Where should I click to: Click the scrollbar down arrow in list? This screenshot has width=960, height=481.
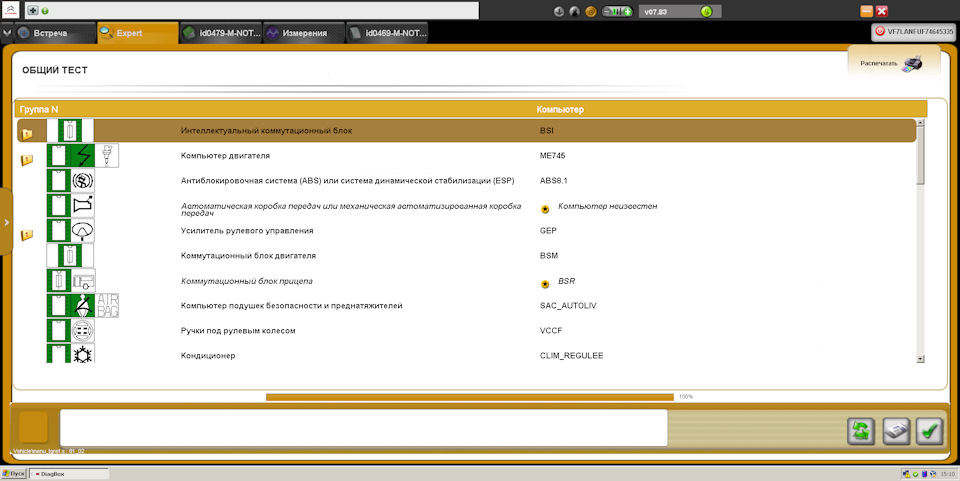[x=920, y=359]
